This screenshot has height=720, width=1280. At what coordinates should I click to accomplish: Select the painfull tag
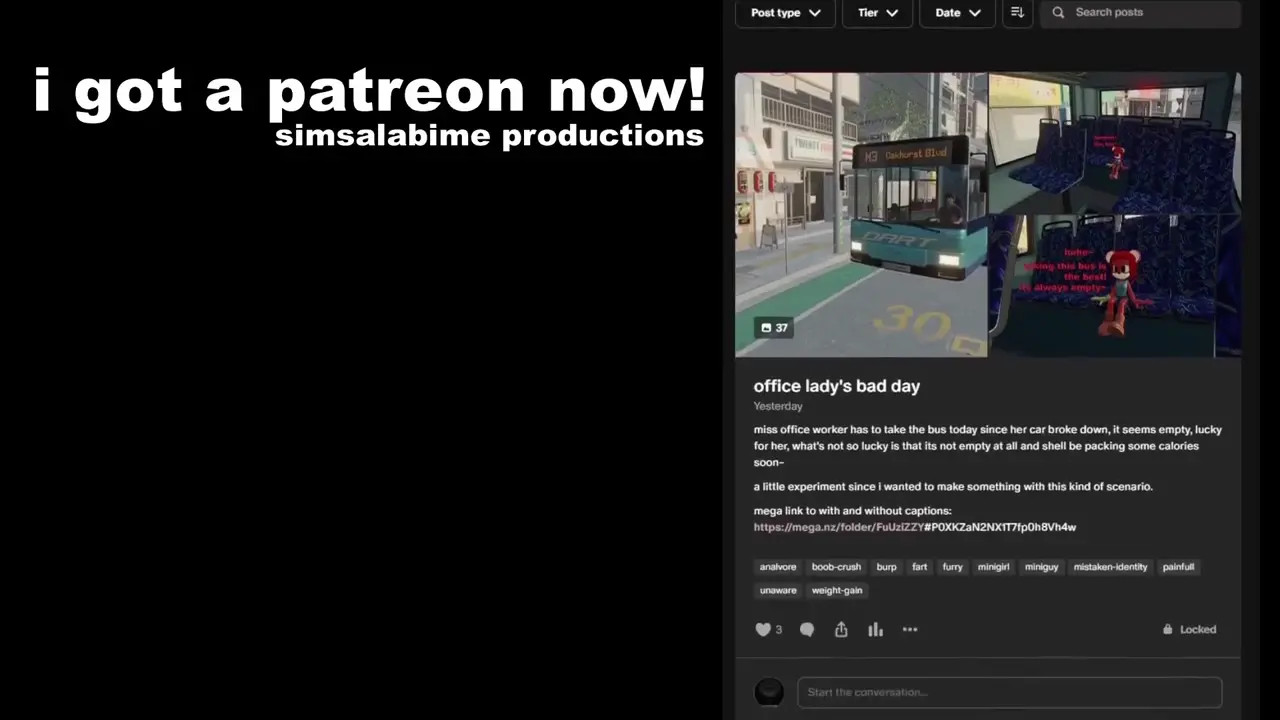coord(1178,567)
